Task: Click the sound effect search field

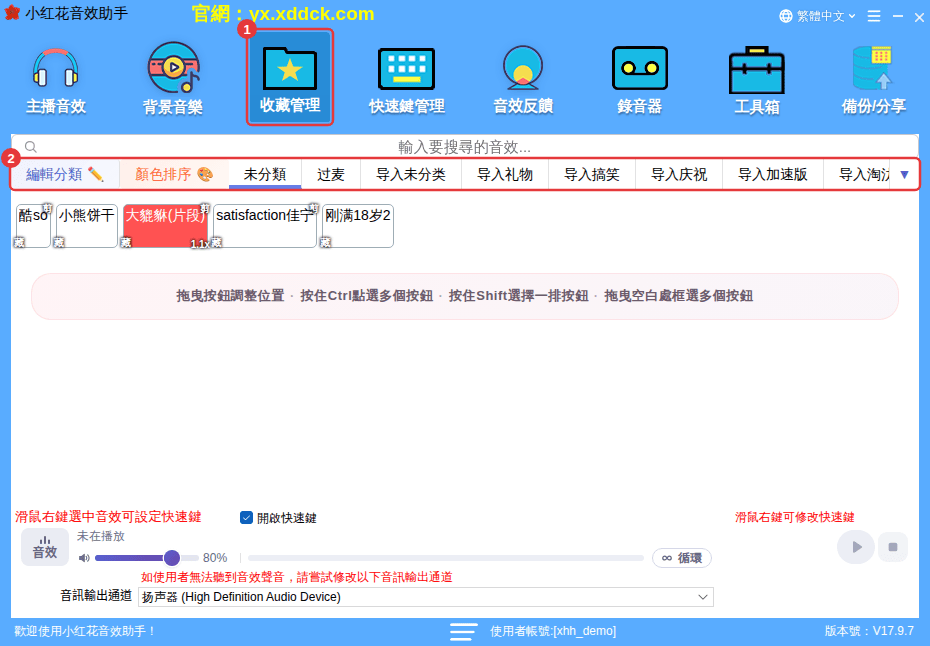Action: click(x=464, y=147)
